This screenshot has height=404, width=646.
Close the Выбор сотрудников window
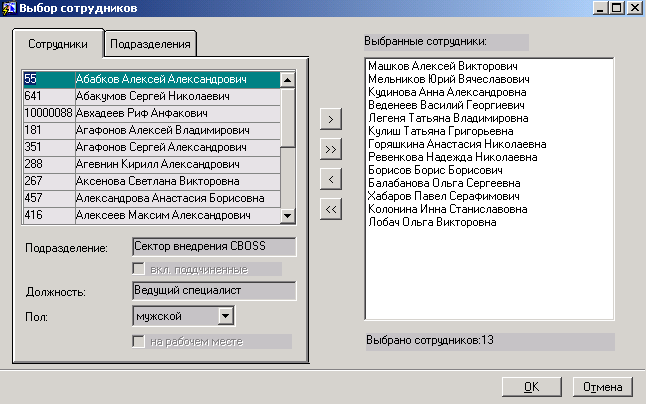click(x=635, y=8)
